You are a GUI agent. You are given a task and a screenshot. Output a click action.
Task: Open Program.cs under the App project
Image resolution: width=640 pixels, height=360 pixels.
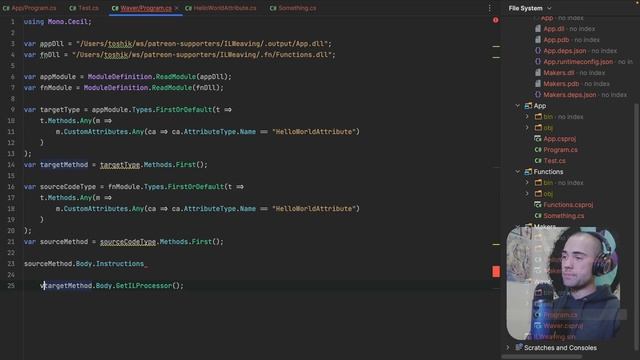point(560,150)
